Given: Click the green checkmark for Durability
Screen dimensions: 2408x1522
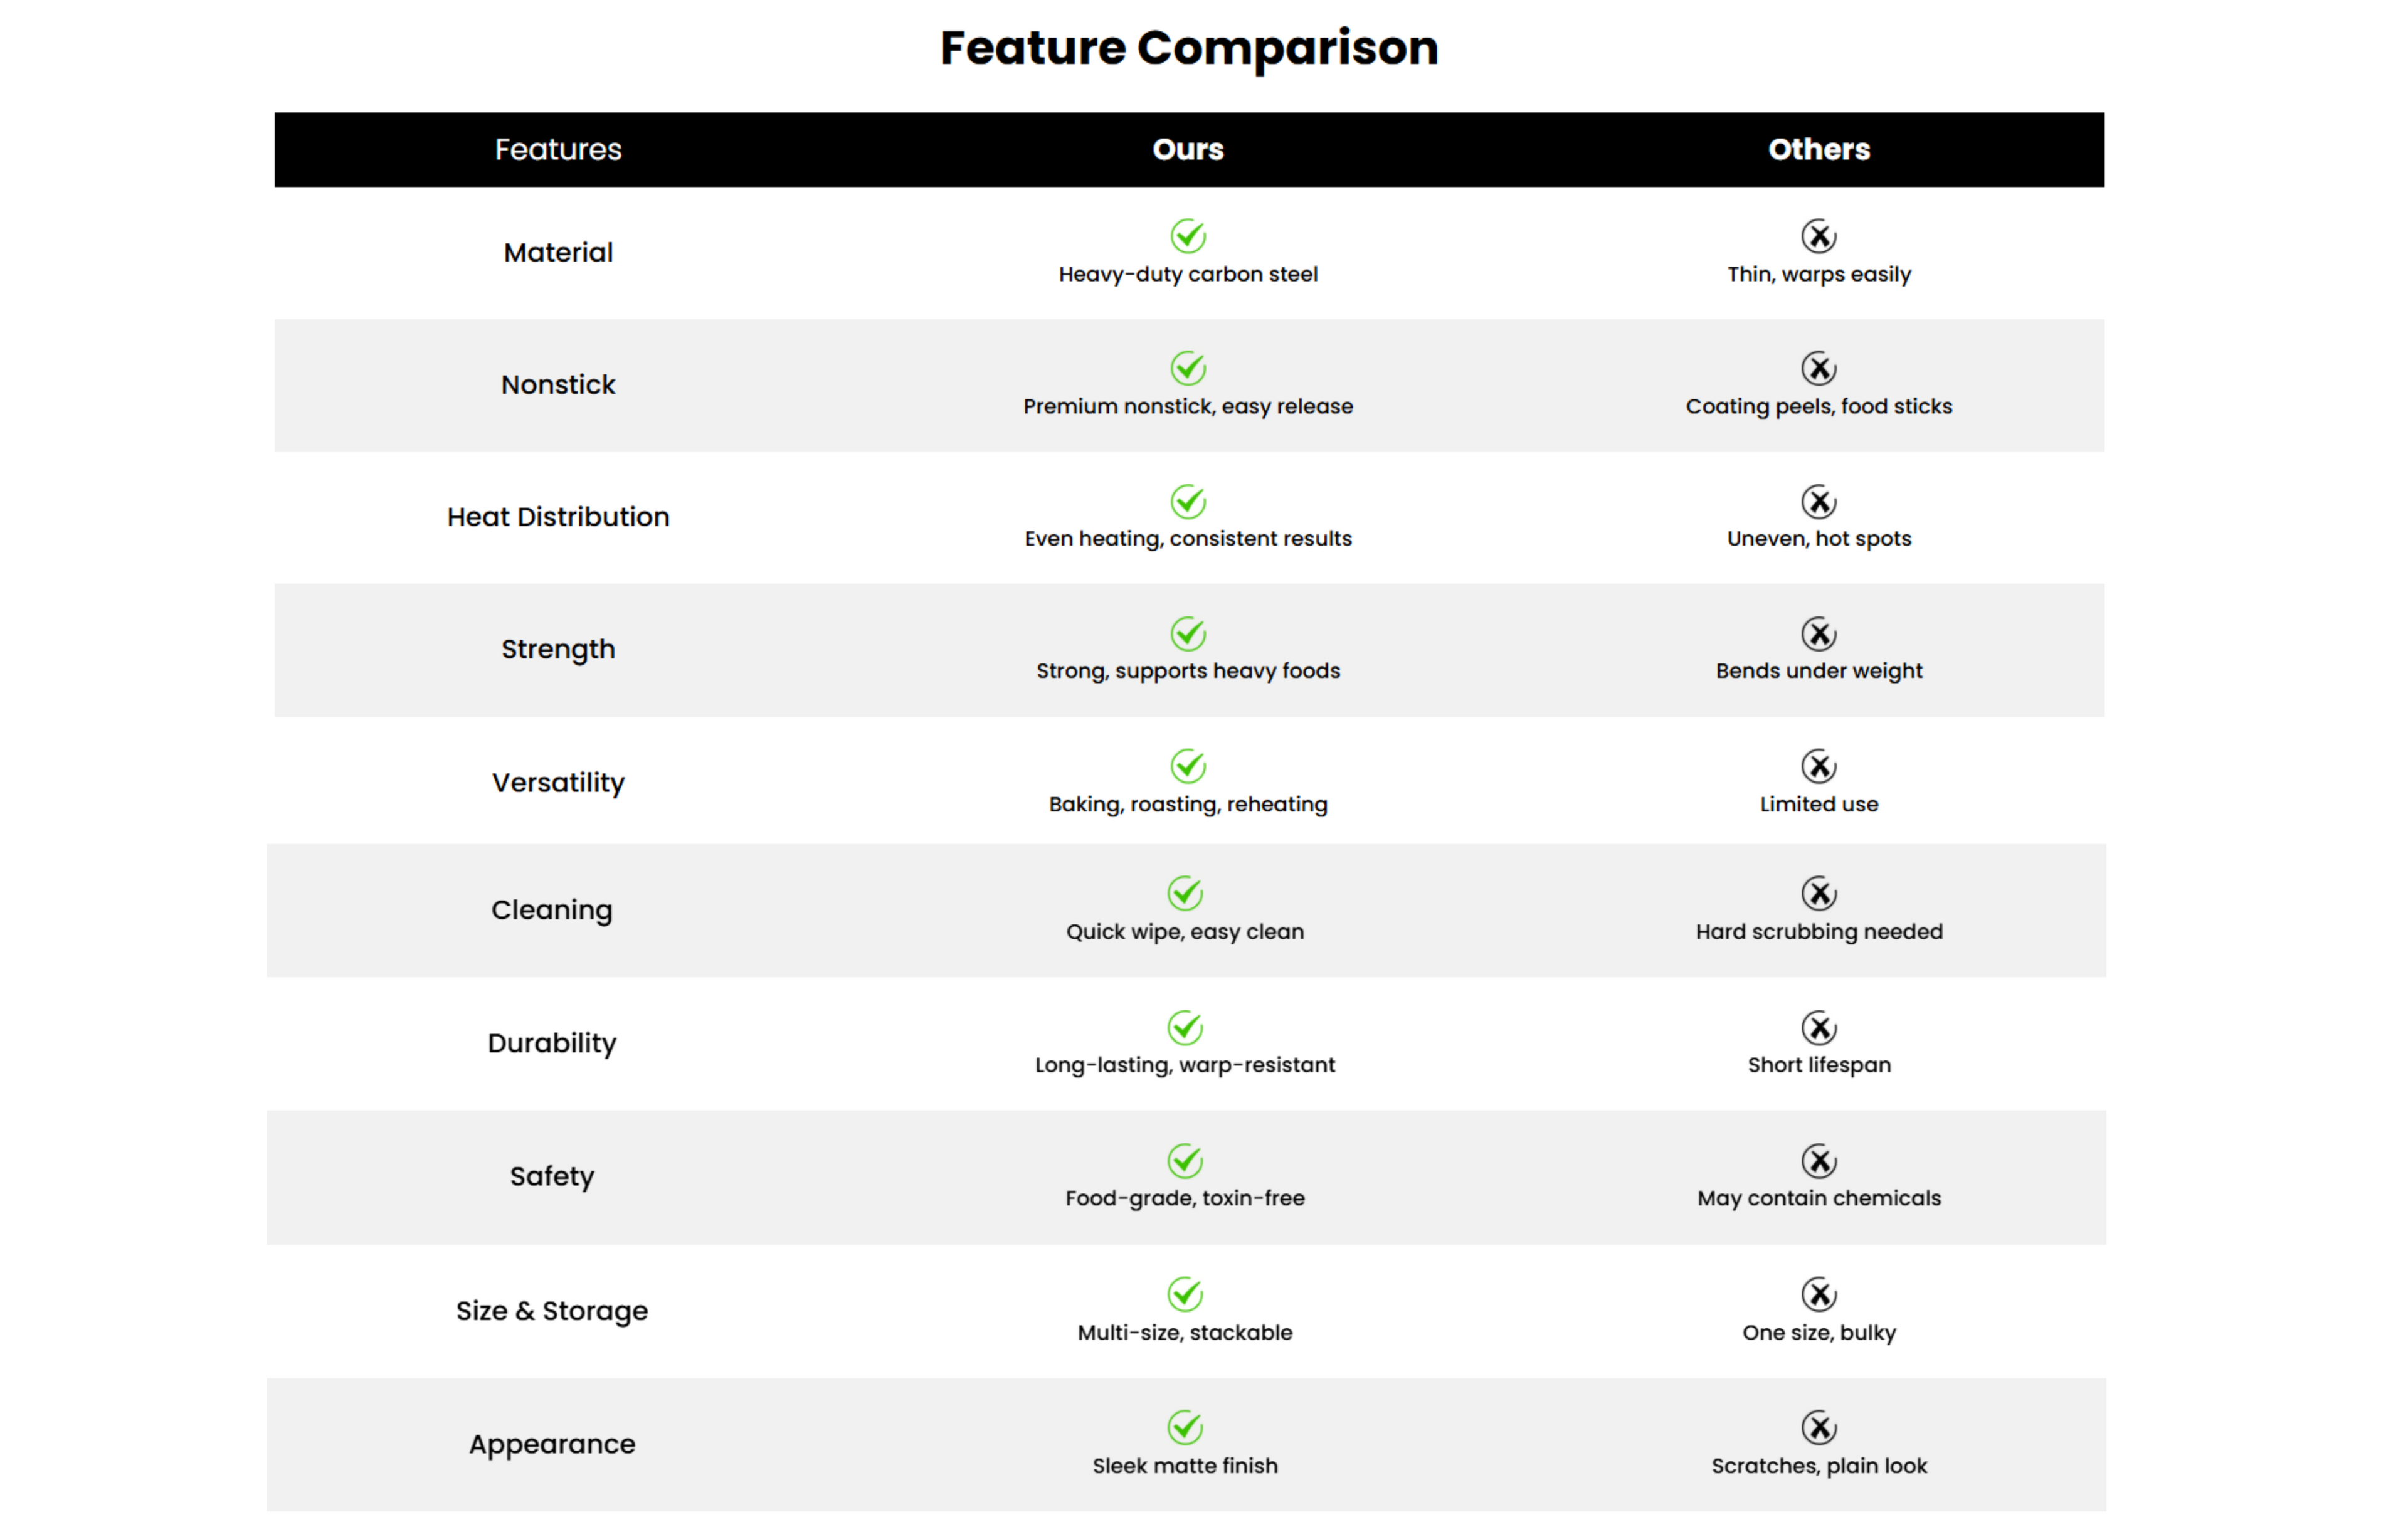Looking at the screenshot, I should click(x=1185, y=1028).
